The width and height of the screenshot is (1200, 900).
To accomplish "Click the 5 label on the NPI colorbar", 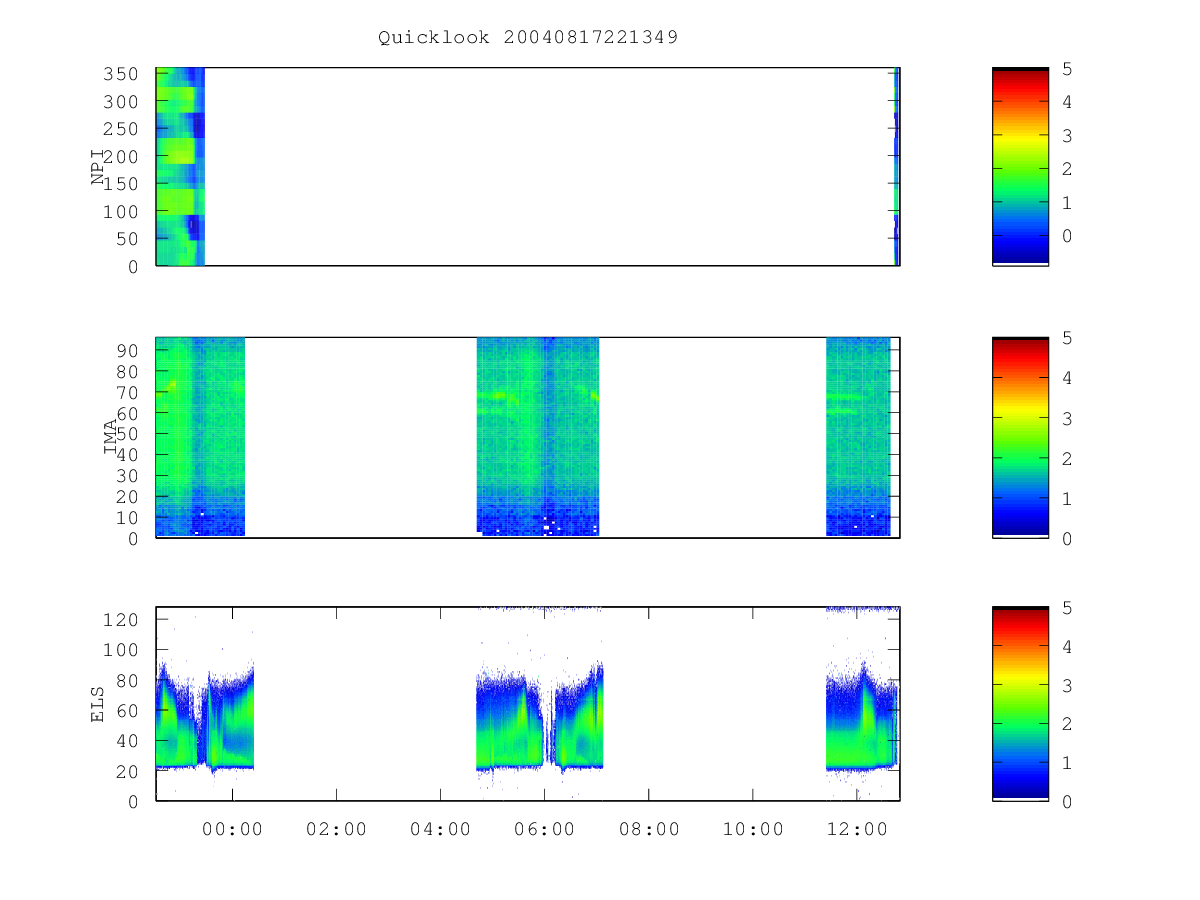I will tap(1068, 69).
